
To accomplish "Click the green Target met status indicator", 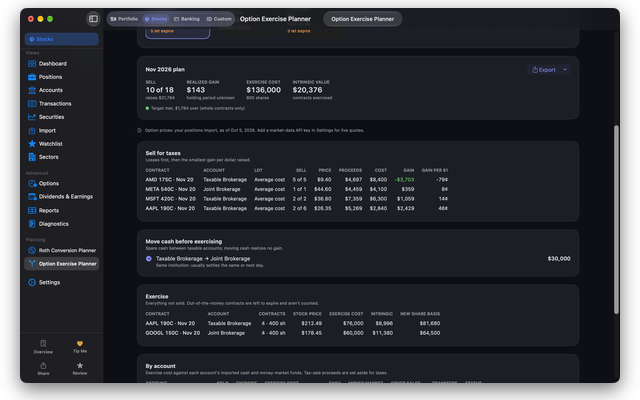I will click(x=147, y=109).
